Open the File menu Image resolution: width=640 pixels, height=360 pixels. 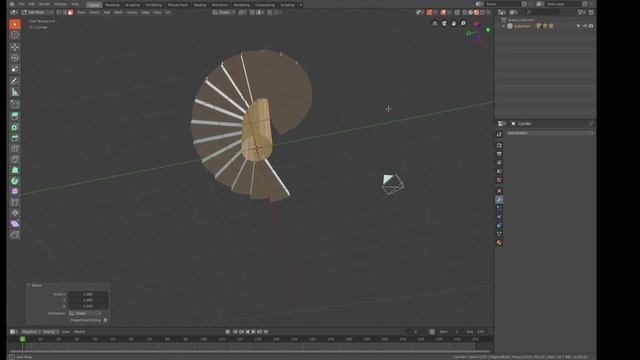(21, 4)
